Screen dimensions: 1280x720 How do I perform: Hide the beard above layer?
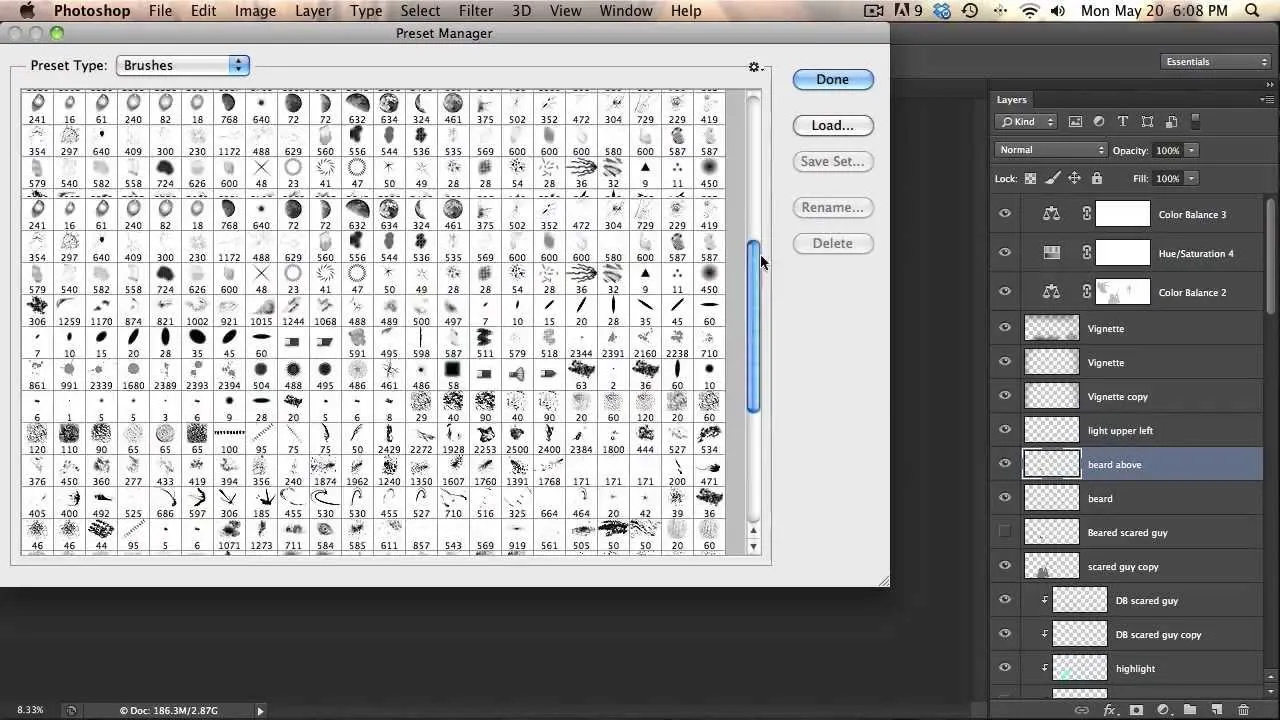click(x=1005, y=464)
